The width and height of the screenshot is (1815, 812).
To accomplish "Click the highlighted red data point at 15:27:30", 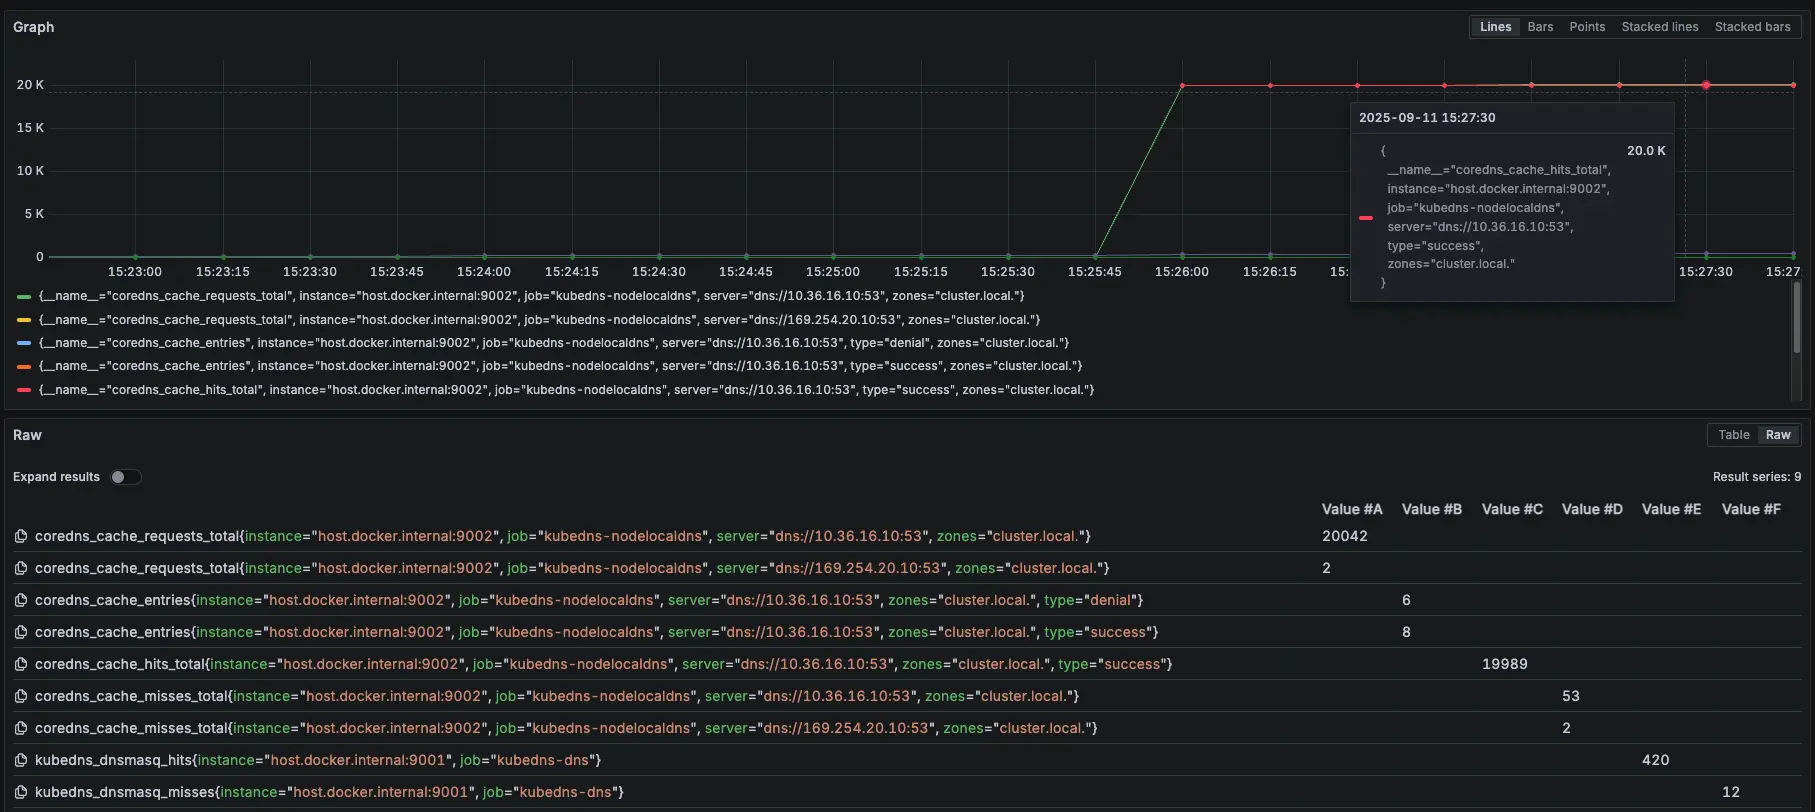I will click(1706, 85).
